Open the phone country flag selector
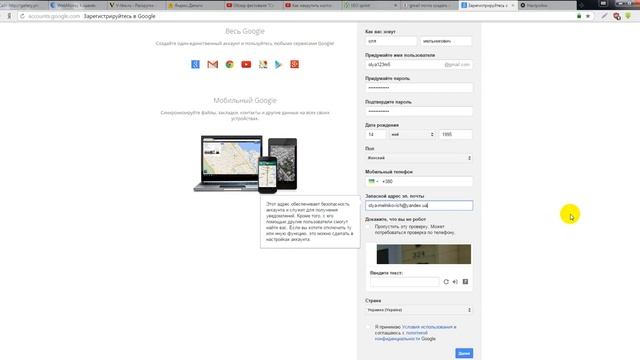 coord(373,181)
